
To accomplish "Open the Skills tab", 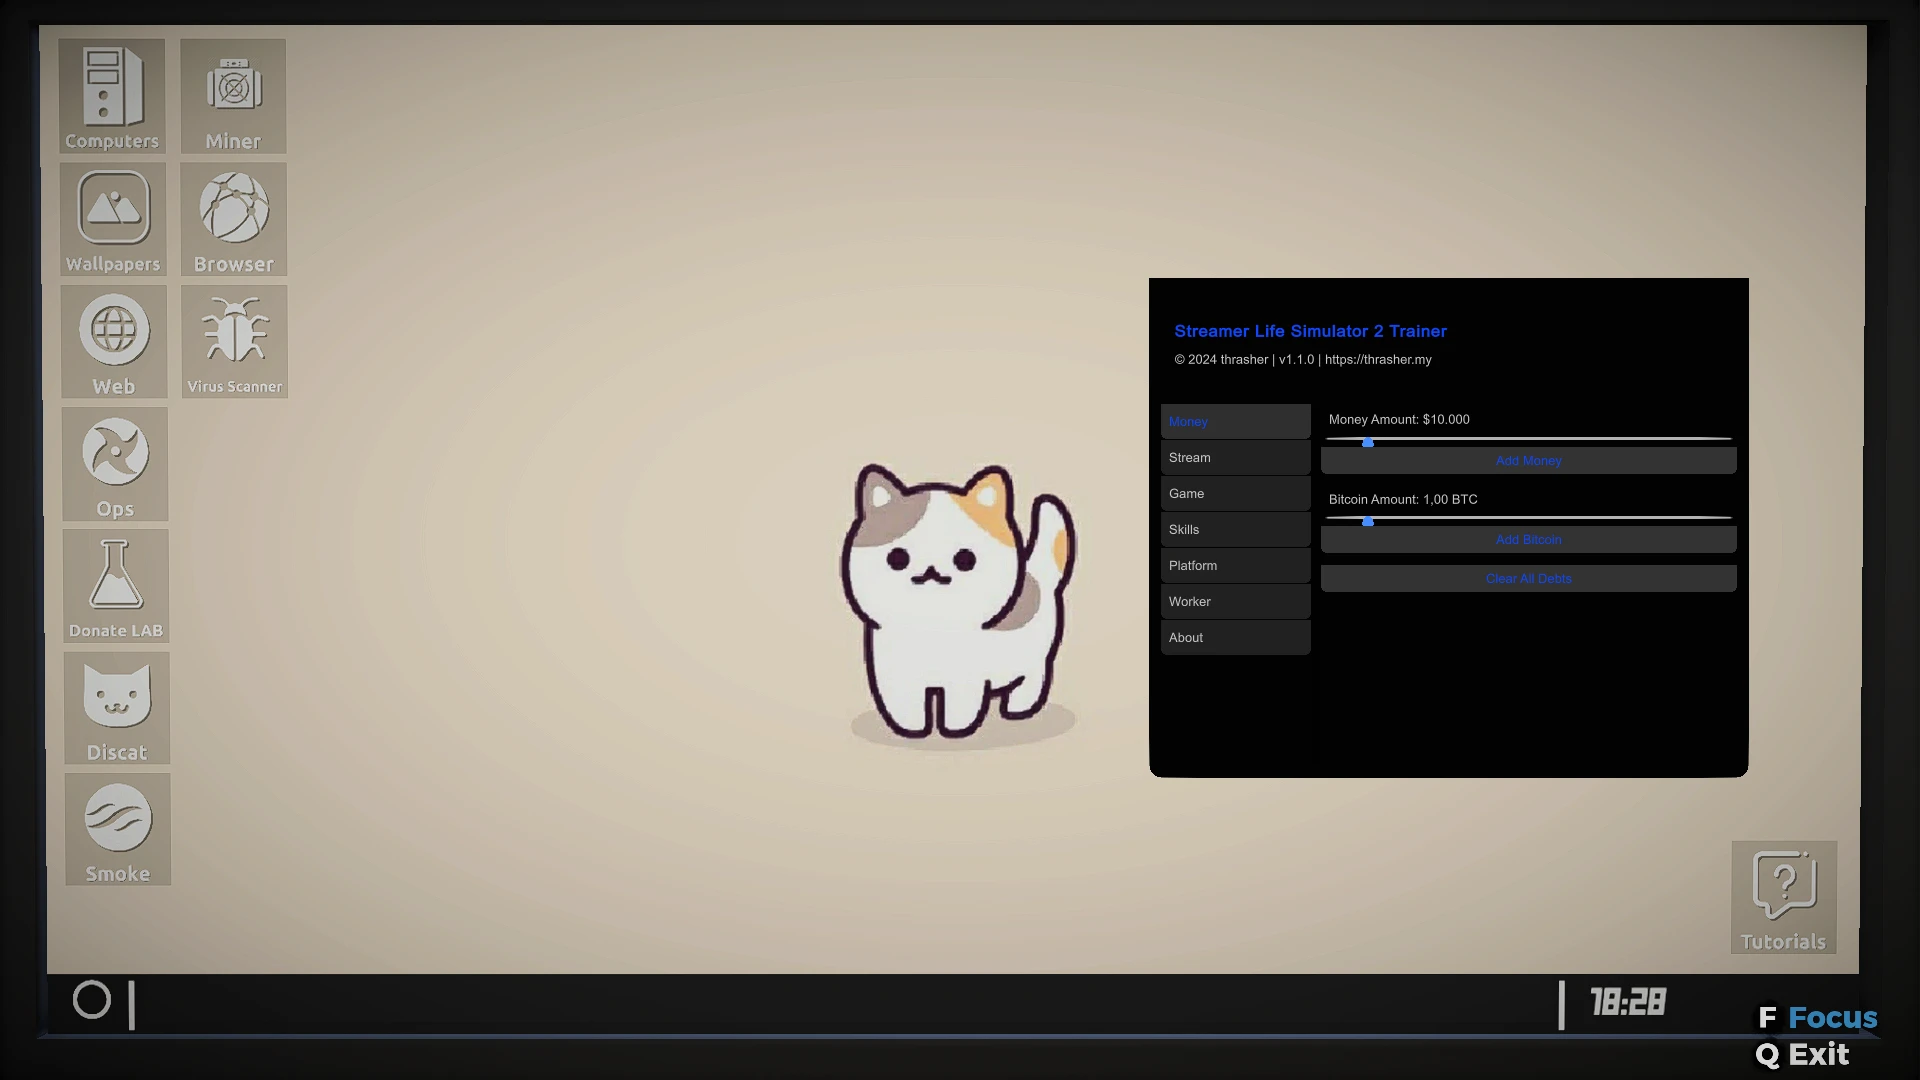I will (x=1236, y=530).
